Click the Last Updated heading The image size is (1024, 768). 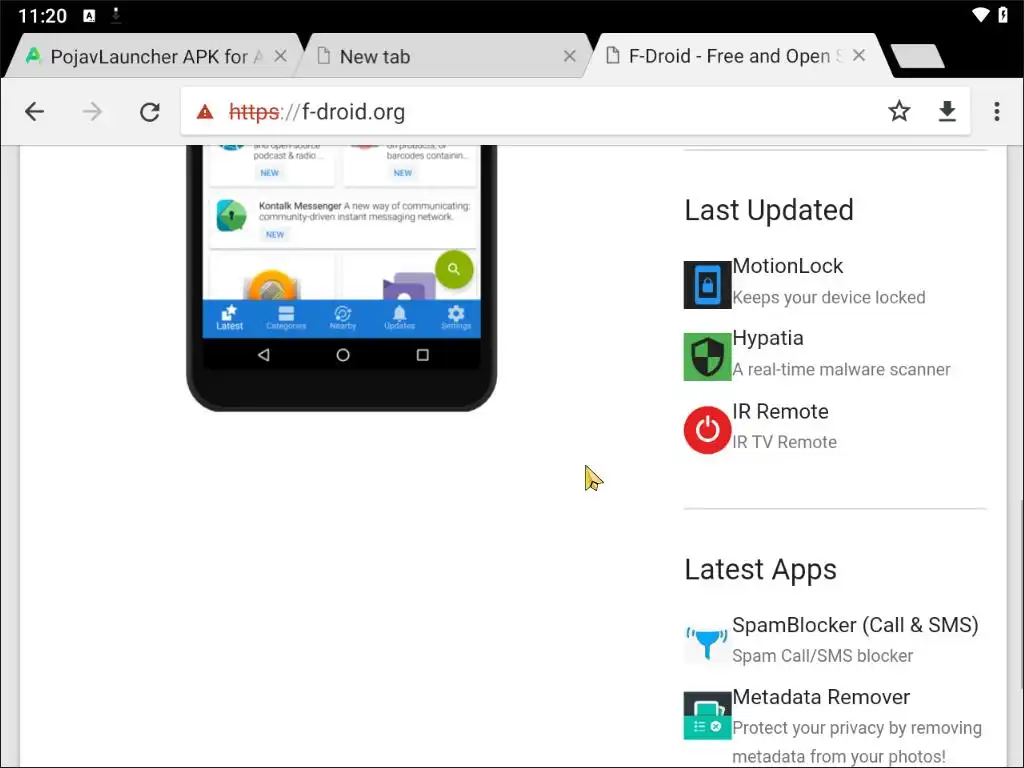[x=769, y=210]
